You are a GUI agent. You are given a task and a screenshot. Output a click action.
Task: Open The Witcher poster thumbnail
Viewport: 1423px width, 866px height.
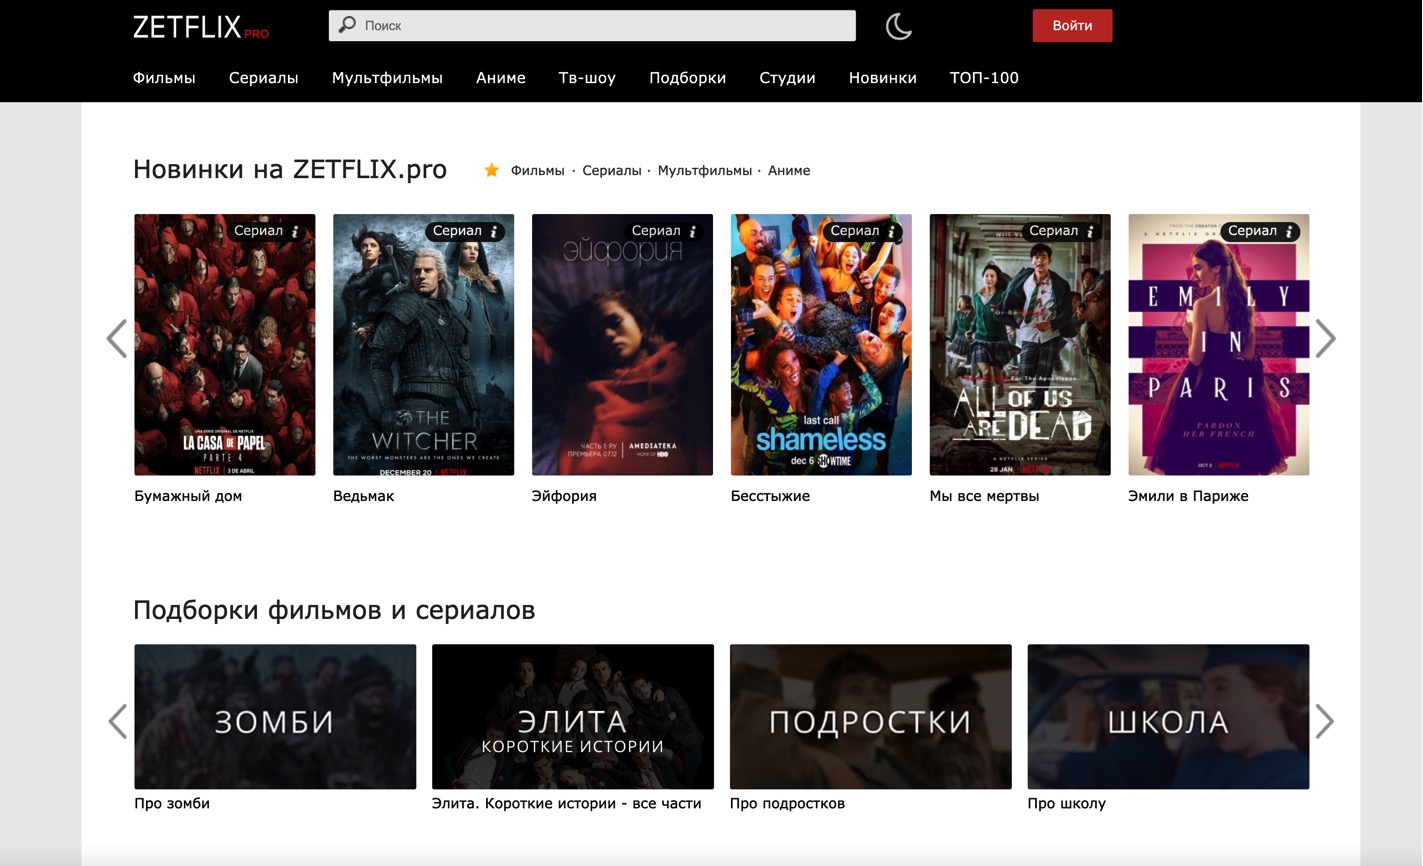coord(424,345)
